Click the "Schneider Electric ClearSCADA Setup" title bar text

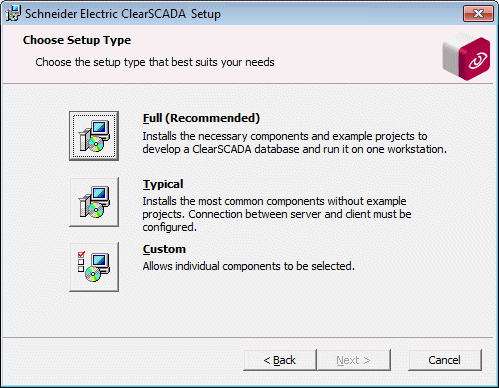[123, 14]
